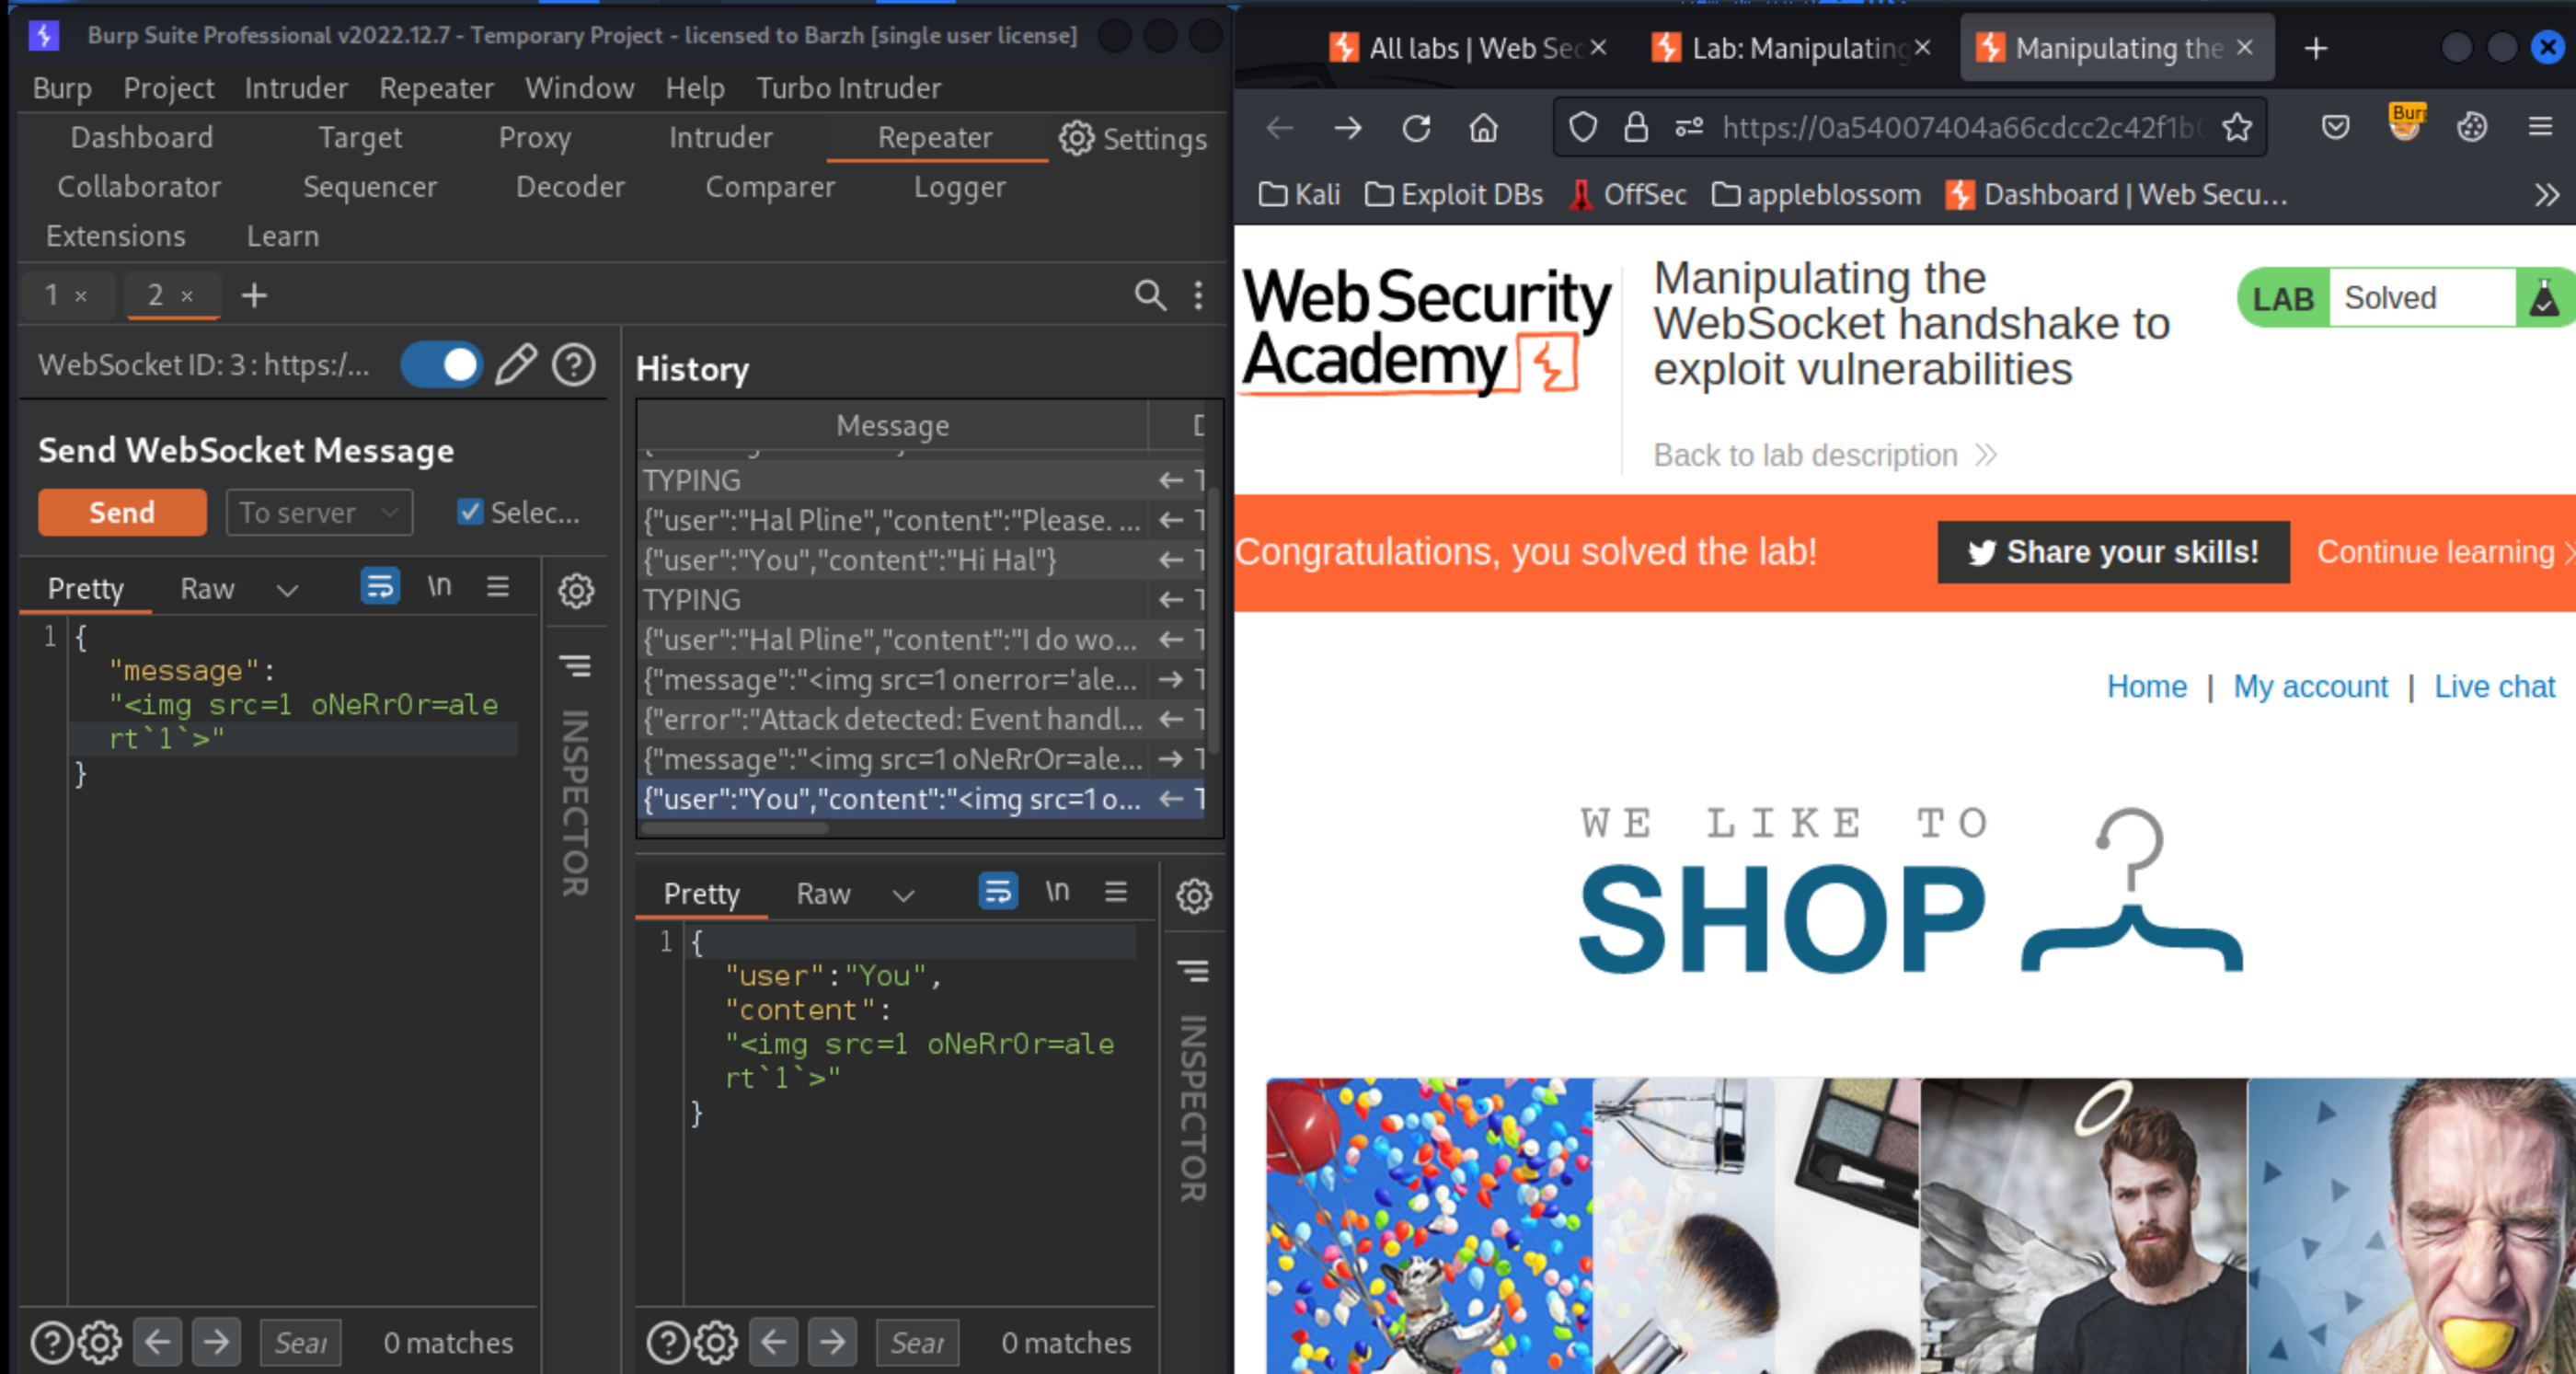Go to previous match in history viewer
Screen dimensions: 2576x1374
pos(774,1342)
